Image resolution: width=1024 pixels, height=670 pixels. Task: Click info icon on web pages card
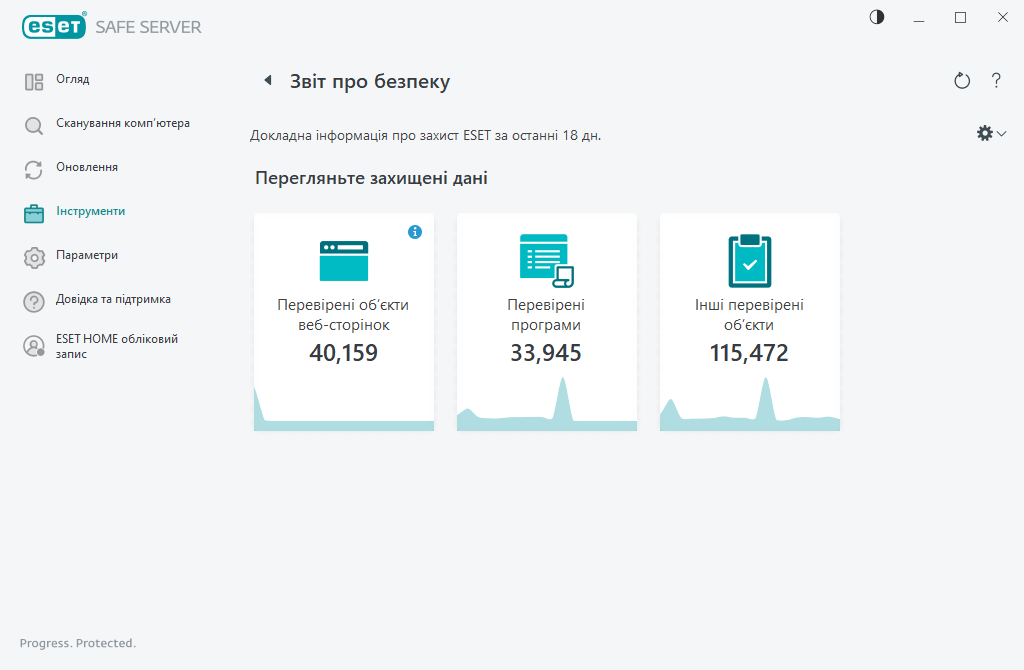tap(415, 232)
